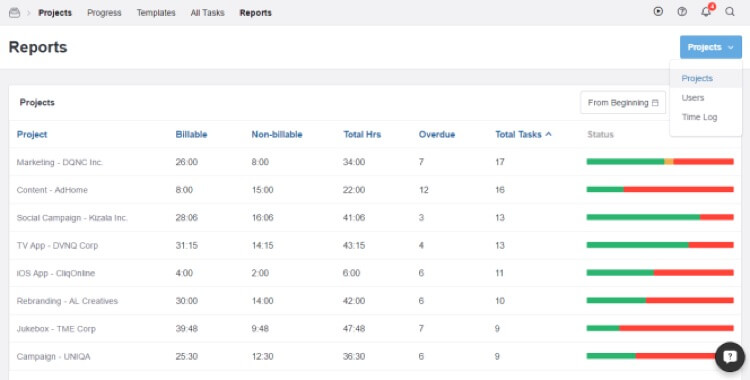Viewport: 750px width, 380px height.
Task: Open the help question mark icon
Action: coord(682,11)
